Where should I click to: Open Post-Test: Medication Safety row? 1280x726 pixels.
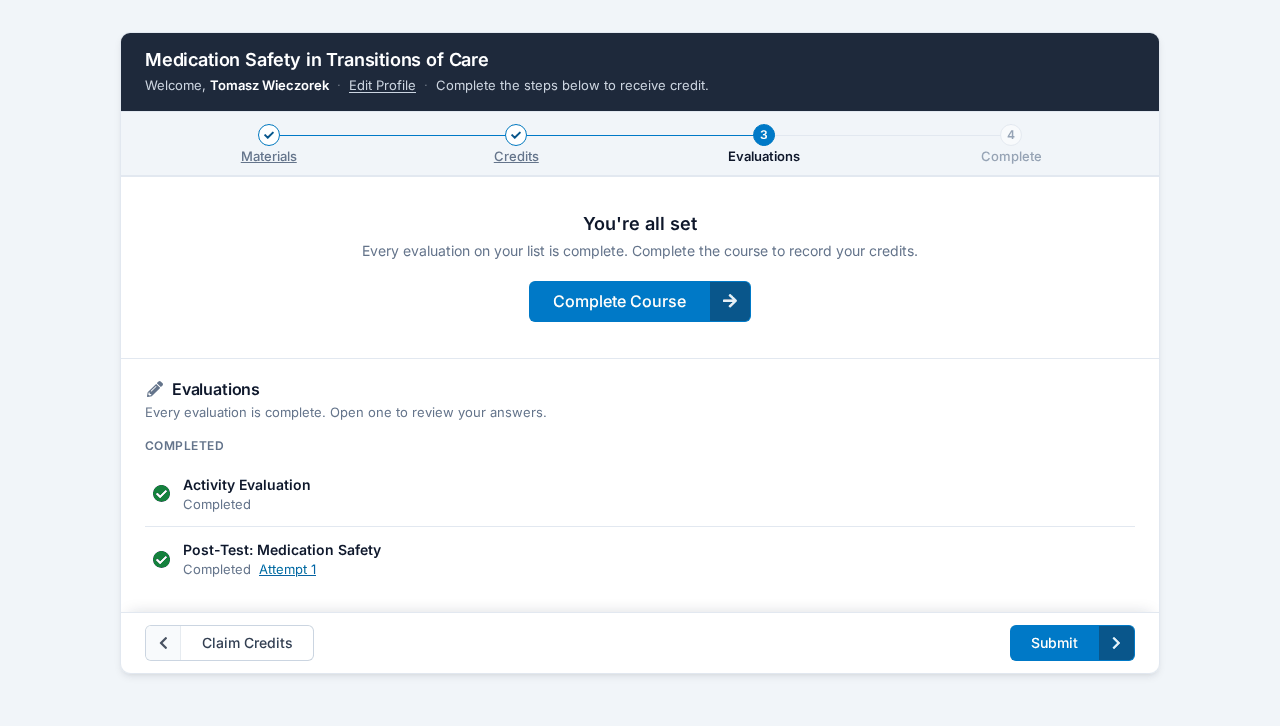640,559
